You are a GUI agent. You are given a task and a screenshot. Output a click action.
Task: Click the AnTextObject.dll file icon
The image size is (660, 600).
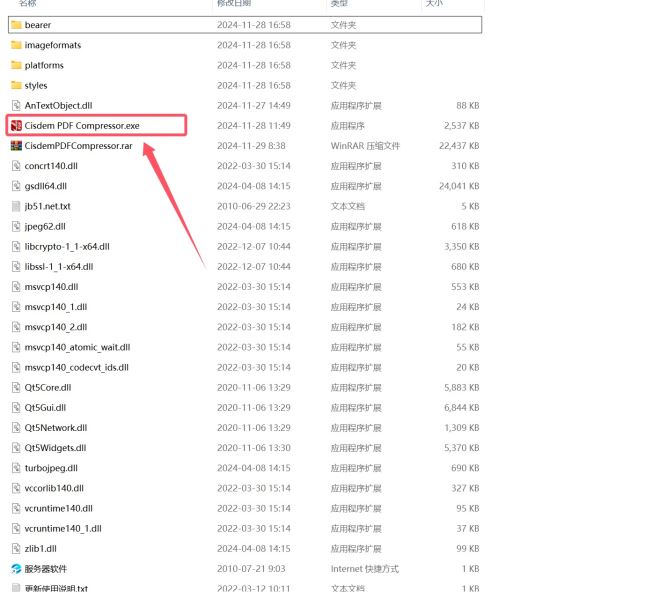tap(16, 105)
